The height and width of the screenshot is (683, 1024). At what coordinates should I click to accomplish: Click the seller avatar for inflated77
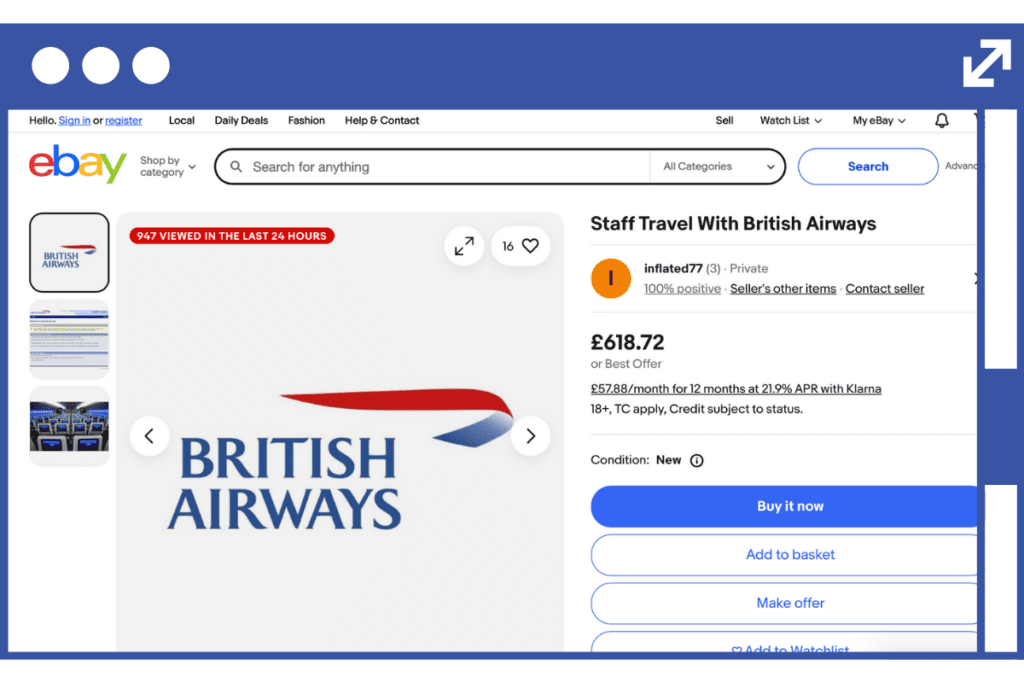point(611,278)
